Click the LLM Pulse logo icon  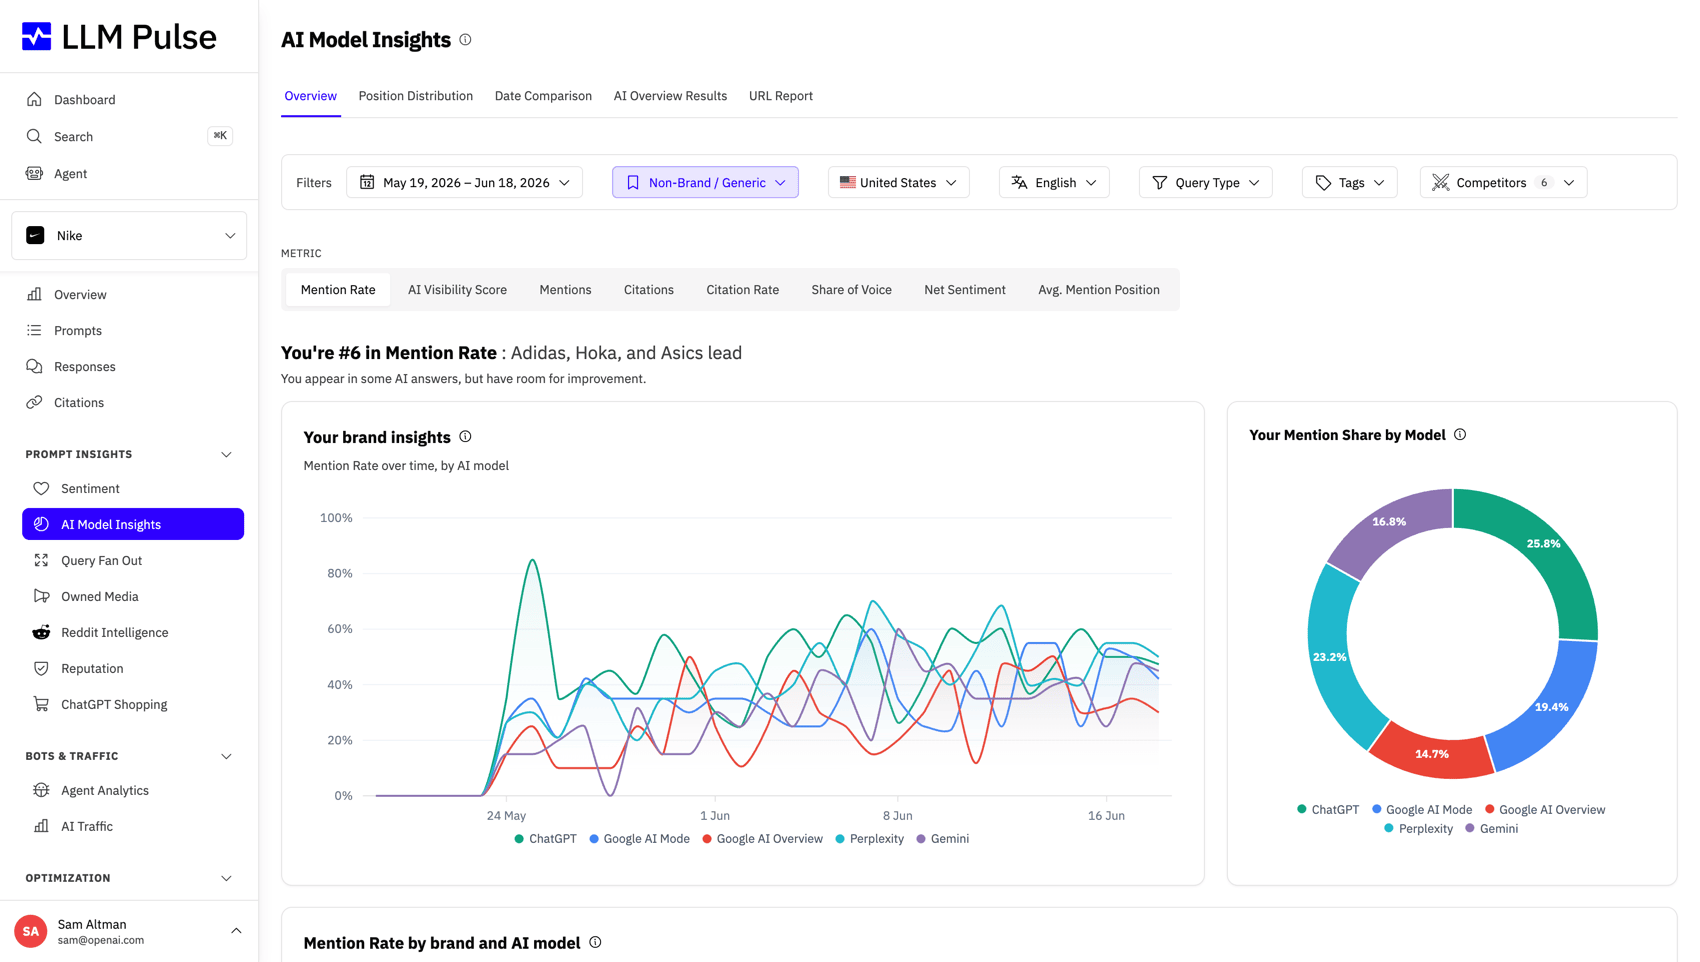(x=37, y=36)
